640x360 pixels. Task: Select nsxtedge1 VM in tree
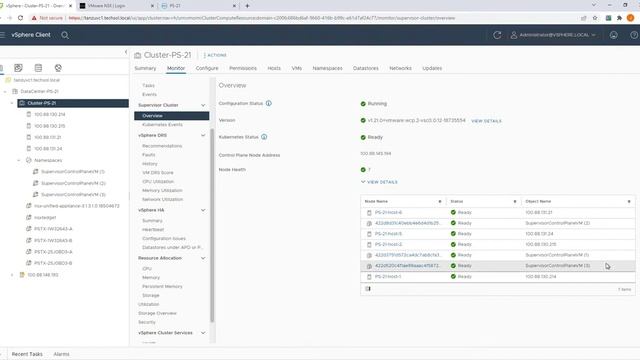pos(45,218)
